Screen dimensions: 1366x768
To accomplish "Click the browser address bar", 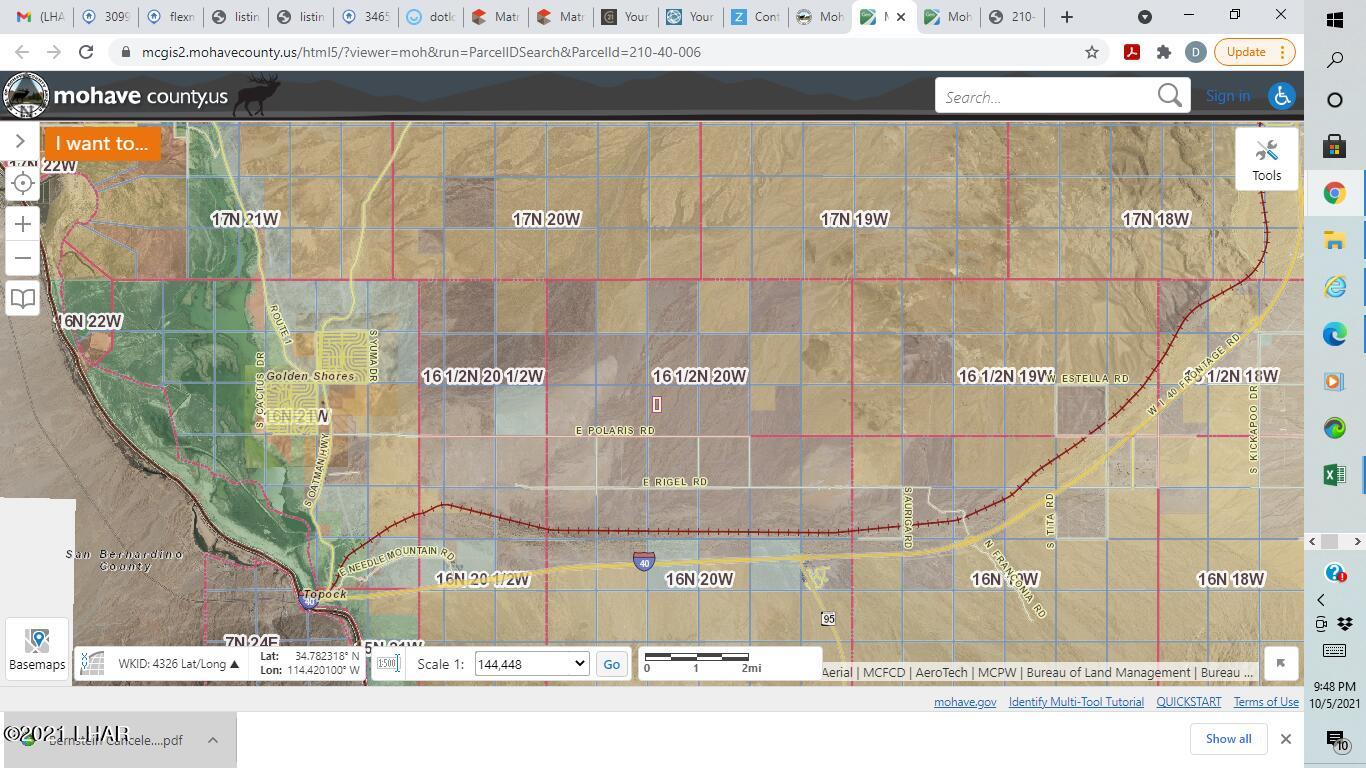I will point(600,52).
